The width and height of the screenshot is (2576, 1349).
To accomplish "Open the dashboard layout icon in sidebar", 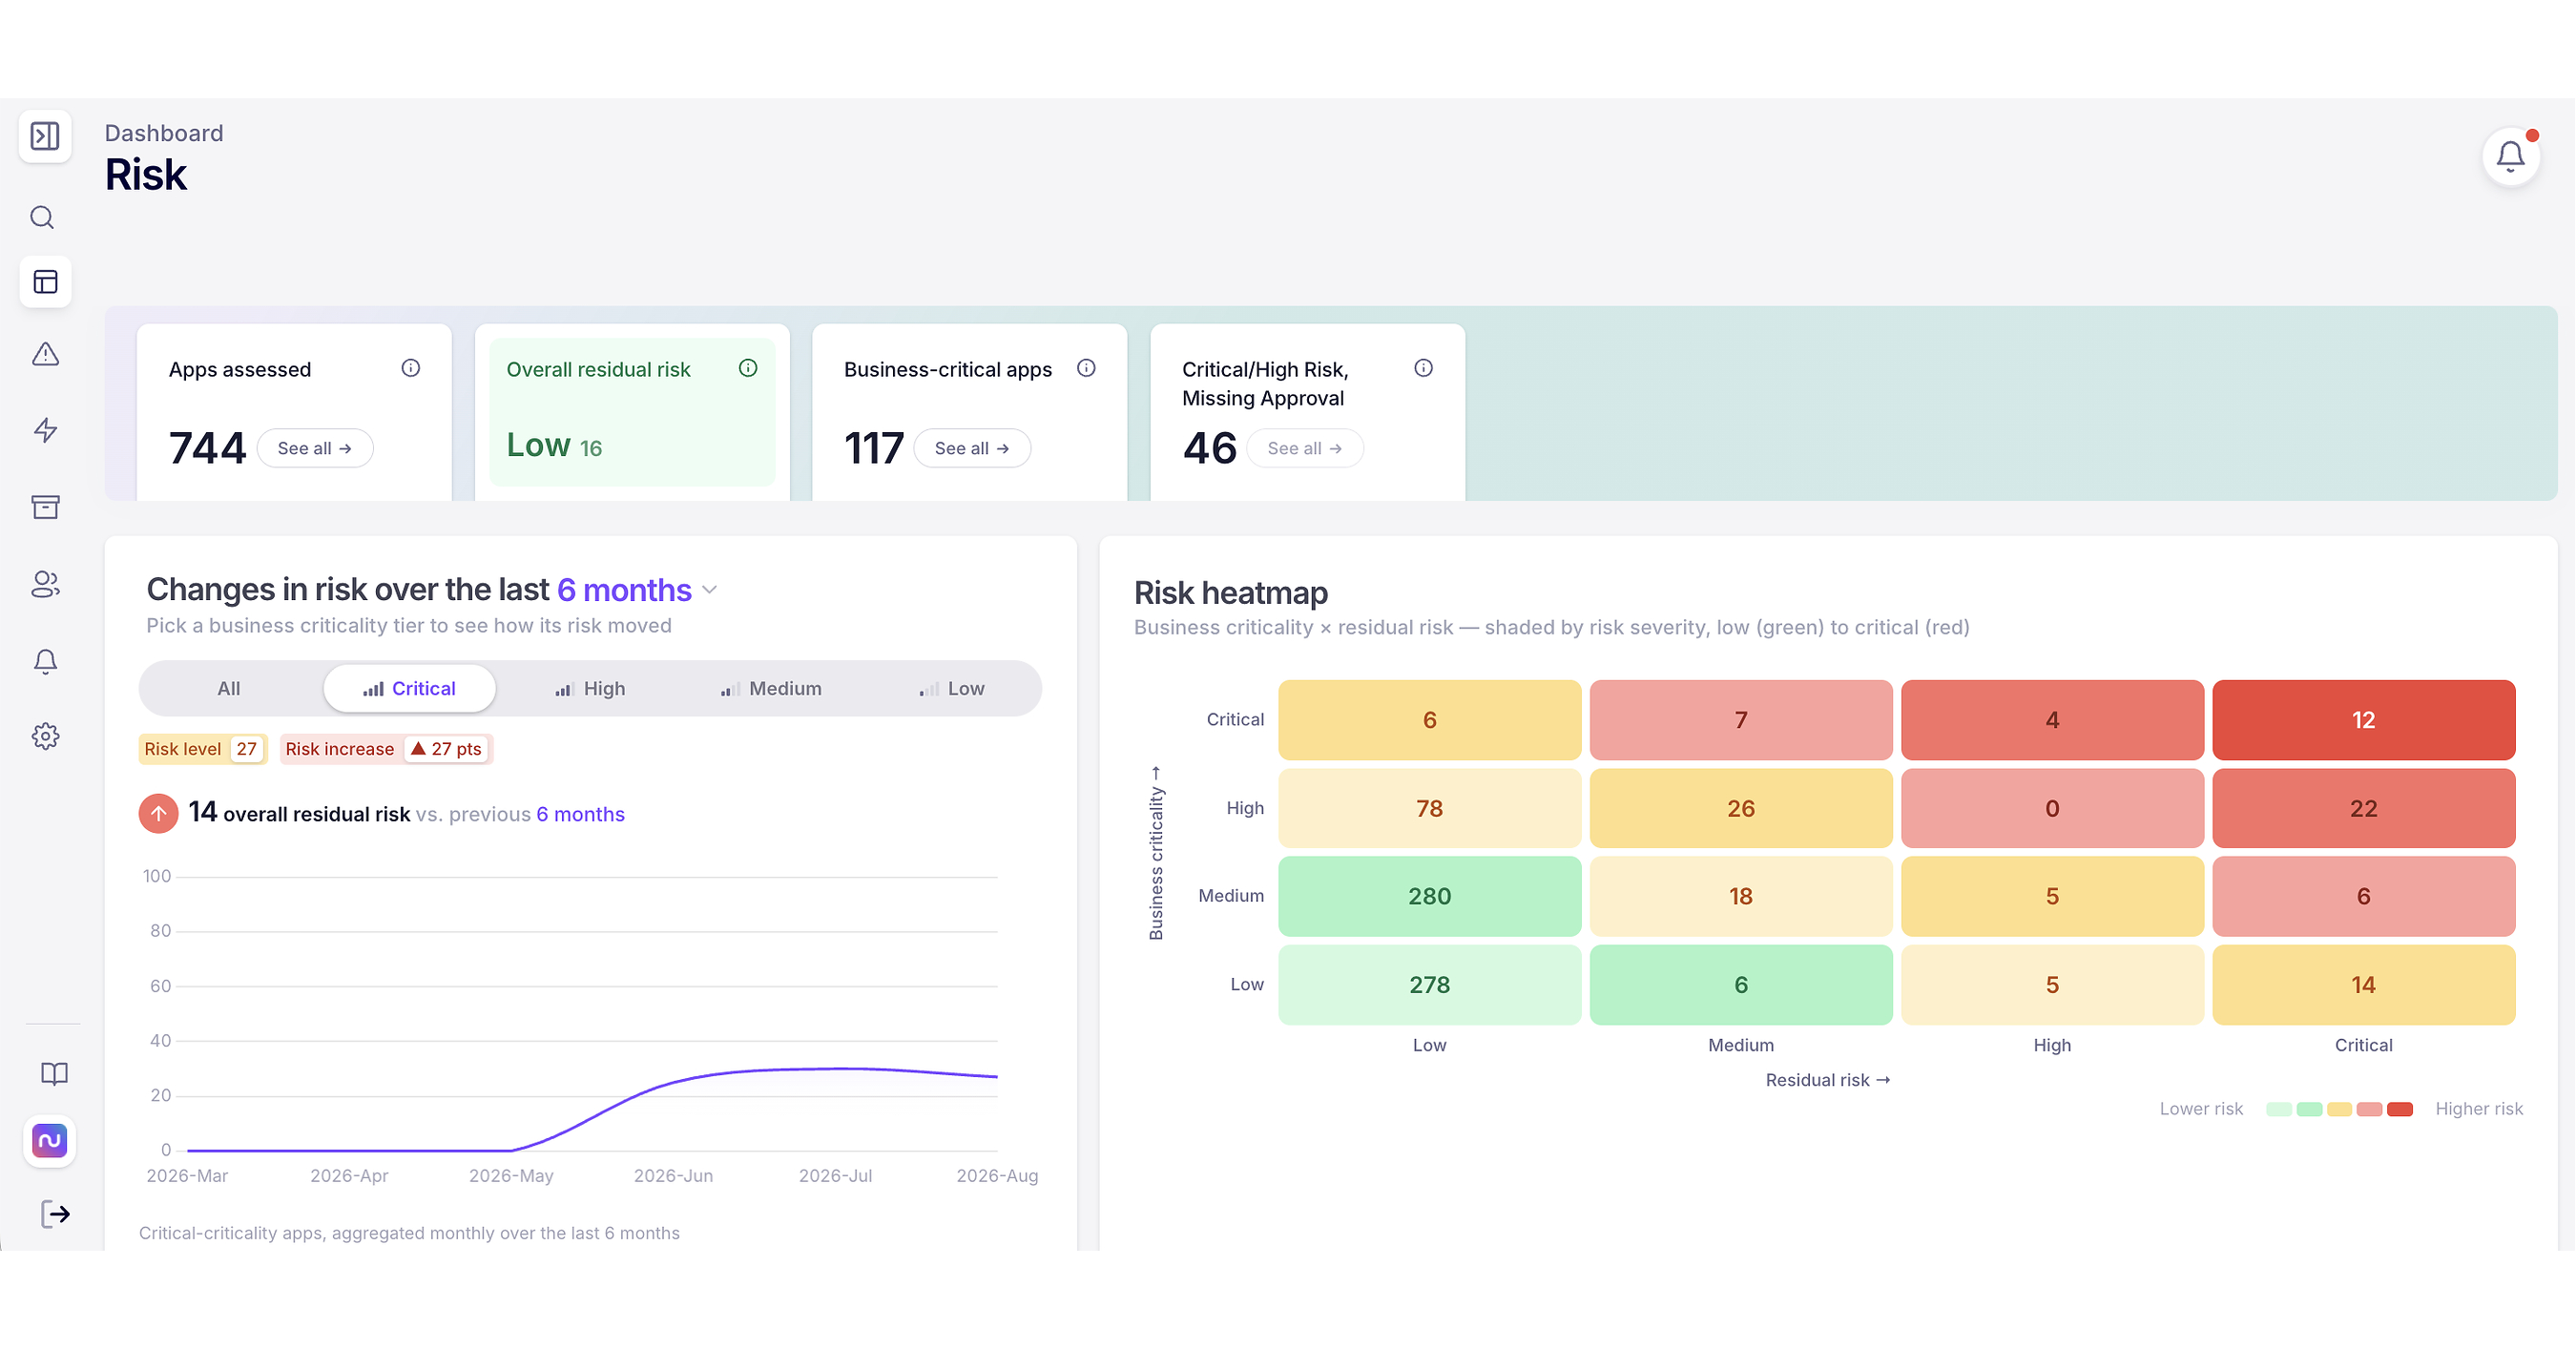I will pyautogui.click(x=45, y=282).
